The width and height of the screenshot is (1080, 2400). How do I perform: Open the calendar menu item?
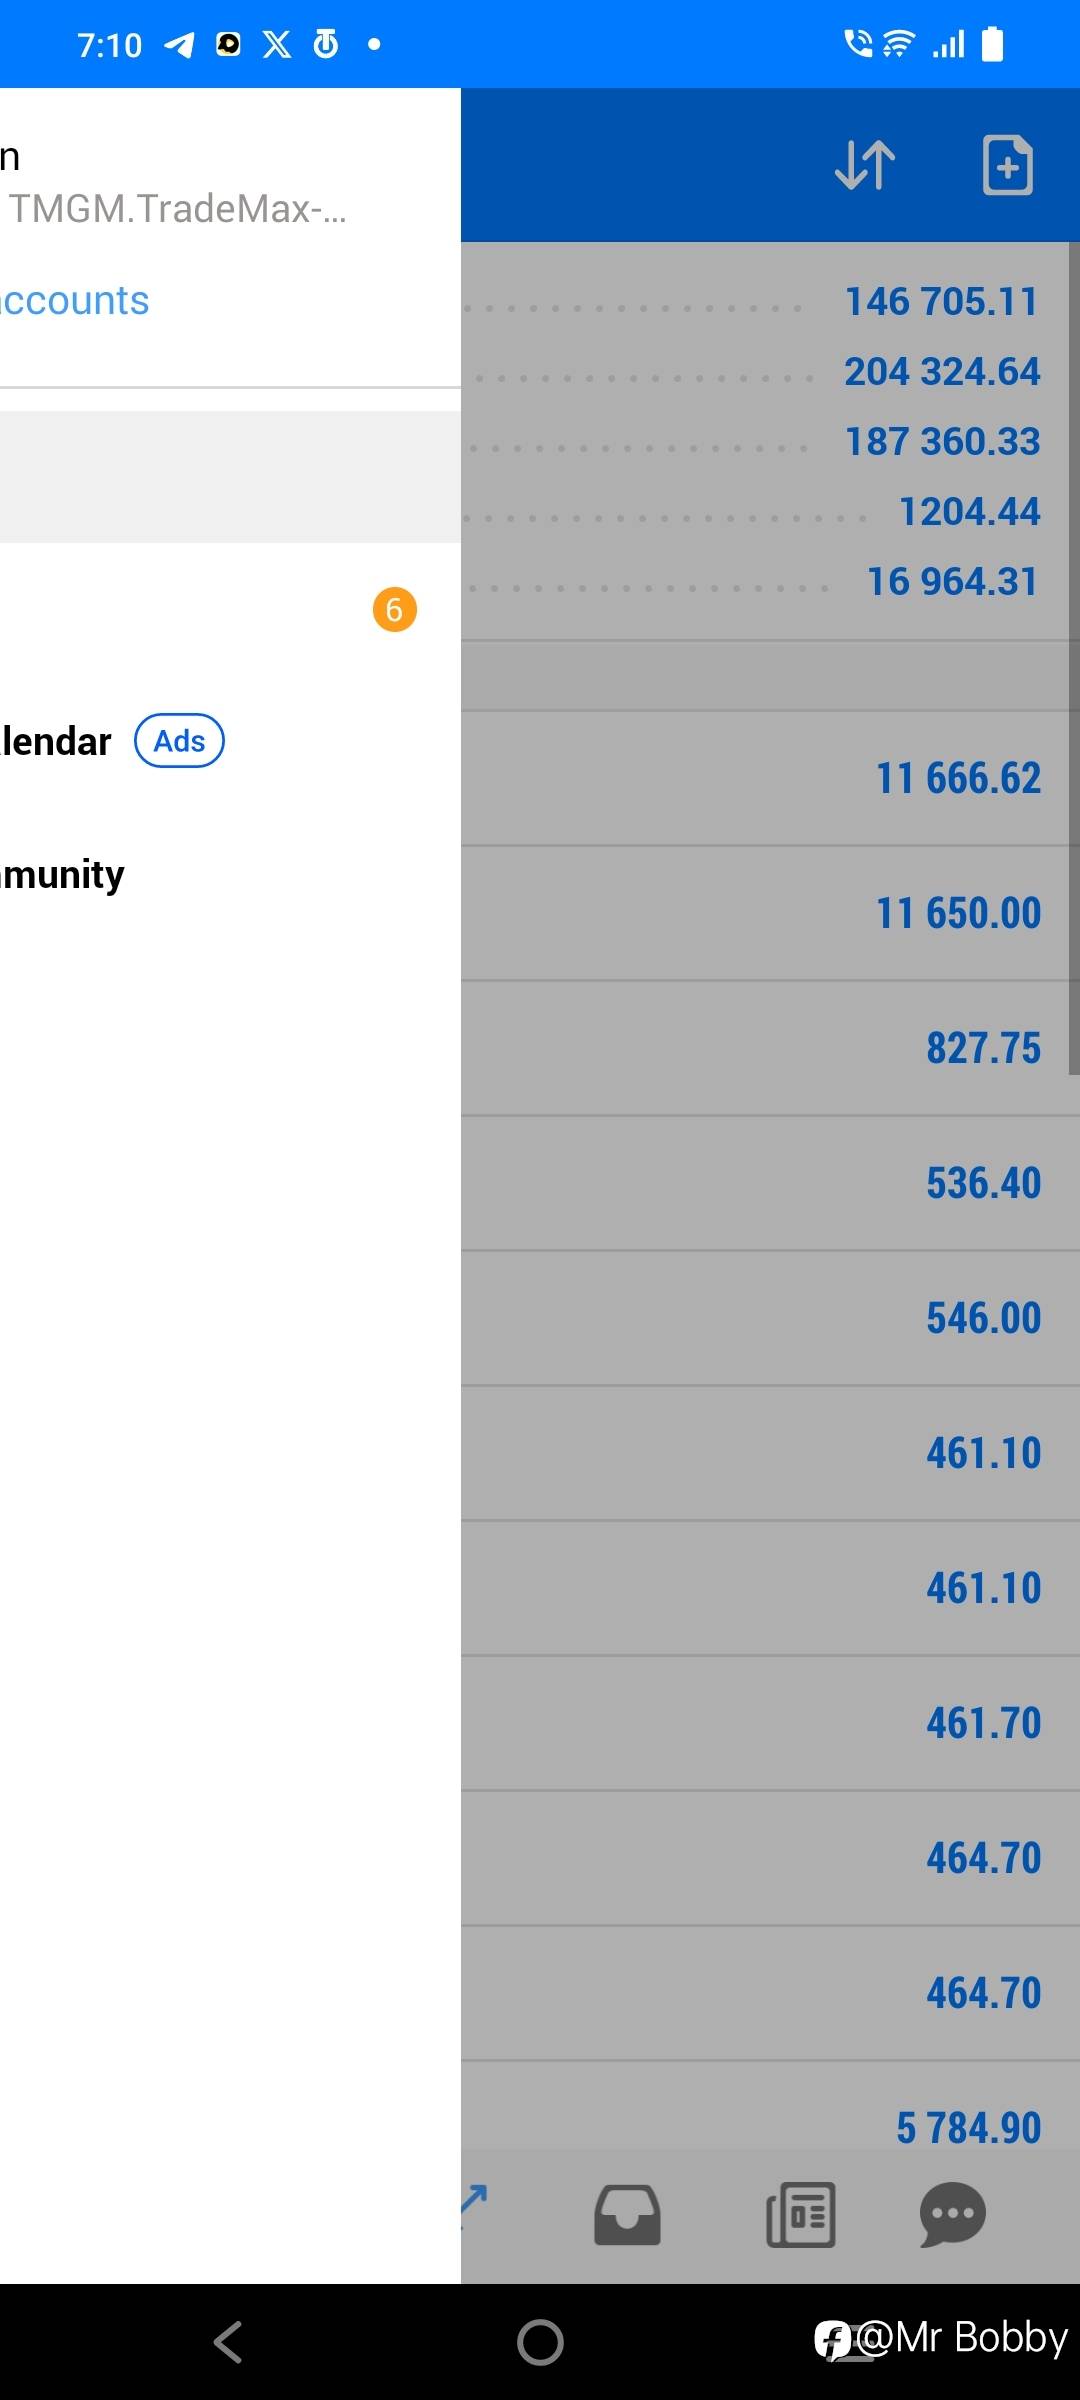click(55, 742)
